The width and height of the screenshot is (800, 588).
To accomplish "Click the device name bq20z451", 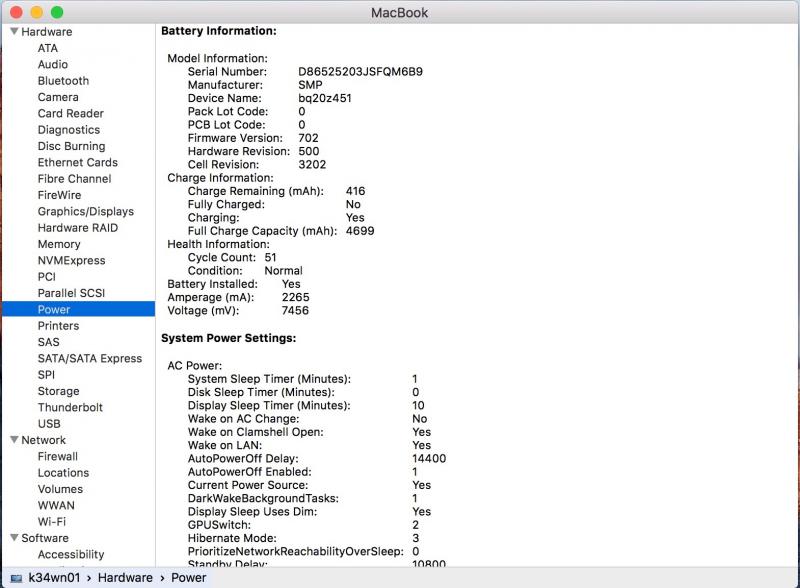I will 324,98.
